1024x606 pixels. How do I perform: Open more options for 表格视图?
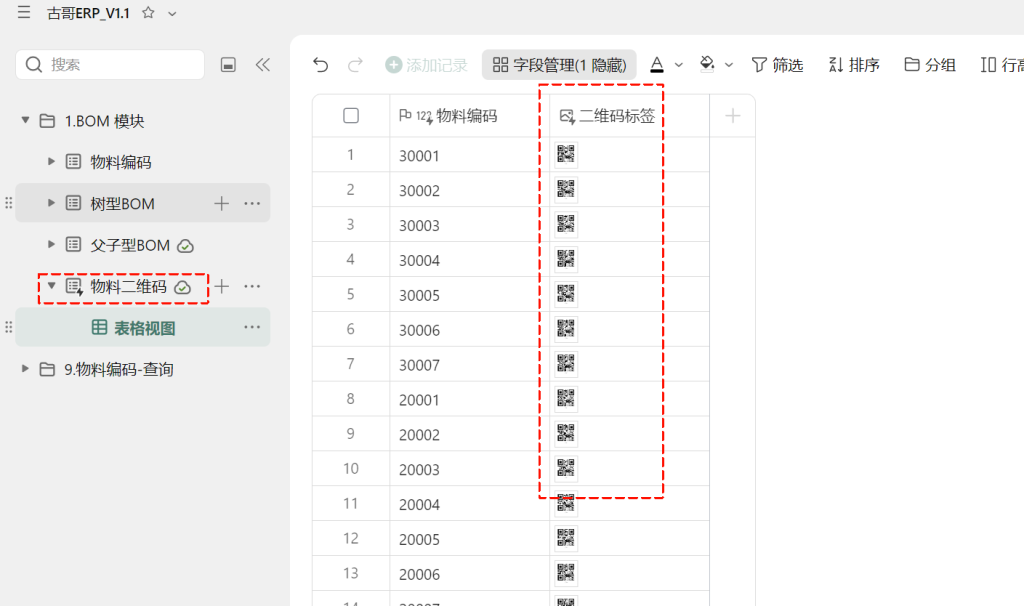252,327
